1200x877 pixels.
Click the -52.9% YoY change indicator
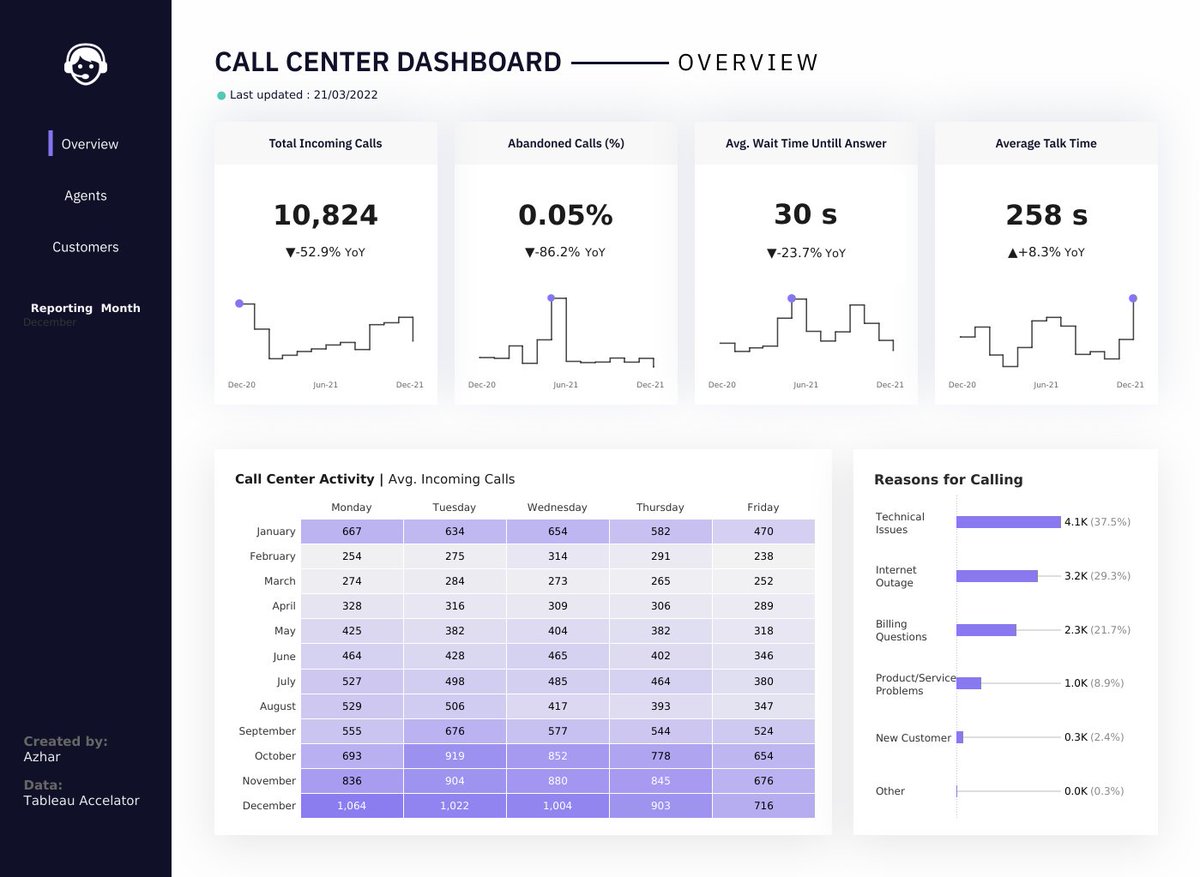pyautogui.click(x=326, y=252)
